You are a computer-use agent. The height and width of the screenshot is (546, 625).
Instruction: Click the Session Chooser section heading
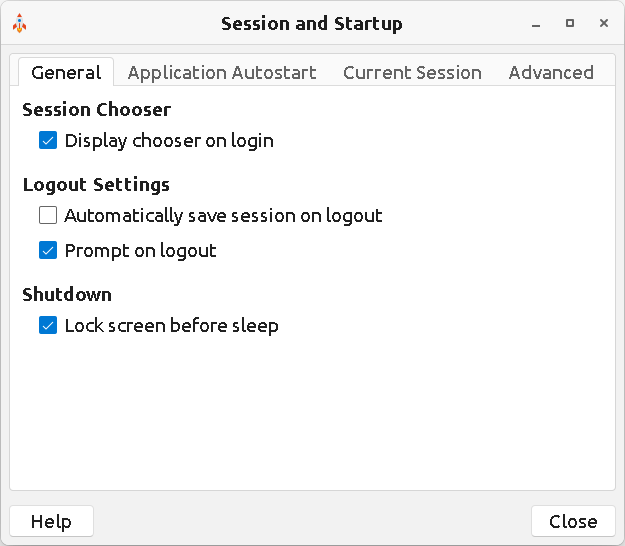tap(96, 110)
